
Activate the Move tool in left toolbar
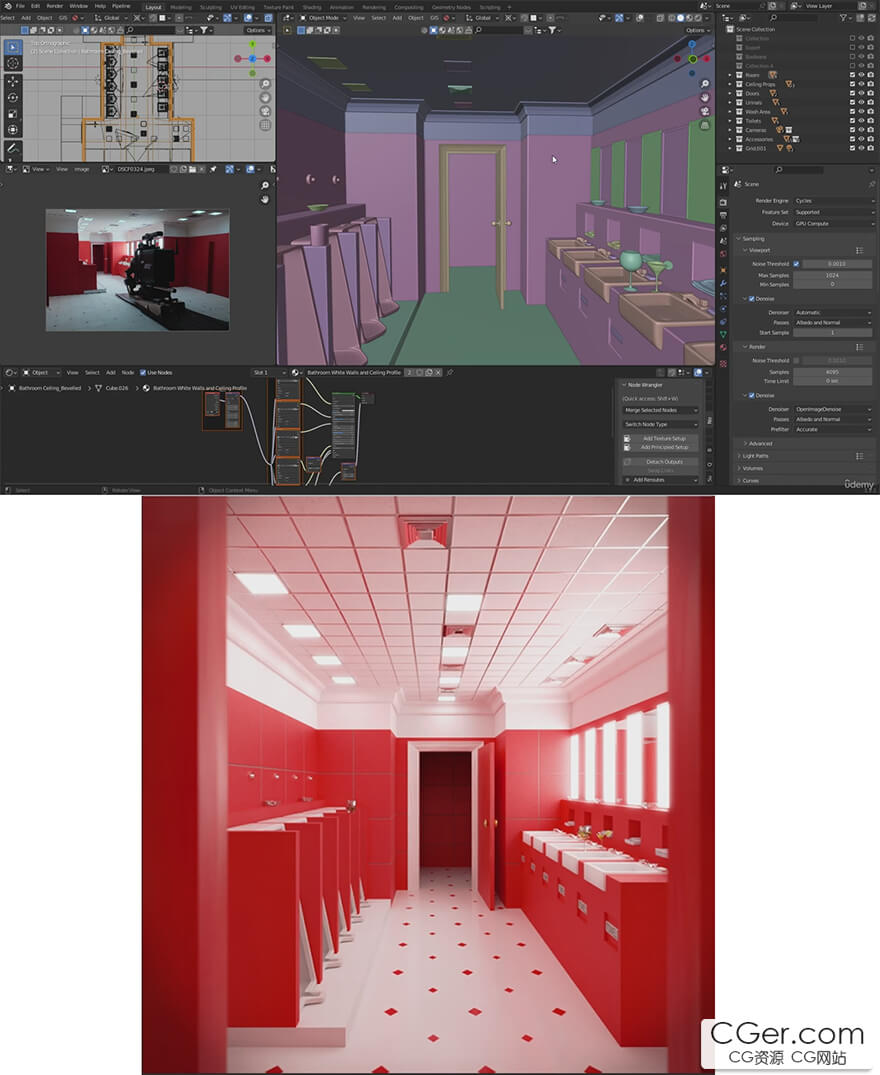pos(13,81)
